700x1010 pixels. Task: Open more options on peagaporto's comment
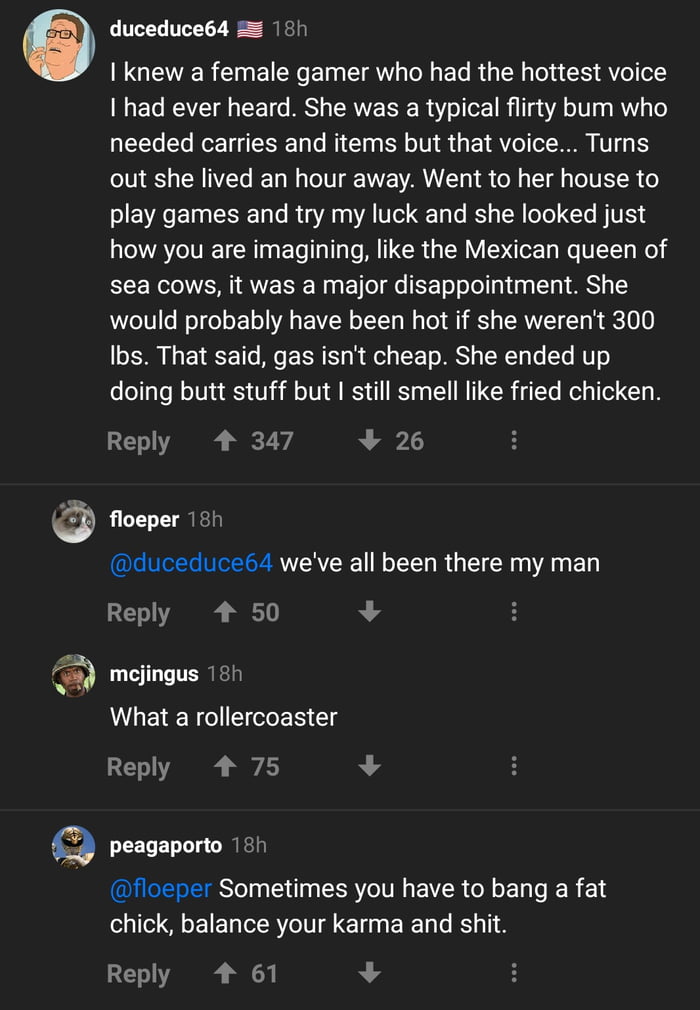(514, 973)
